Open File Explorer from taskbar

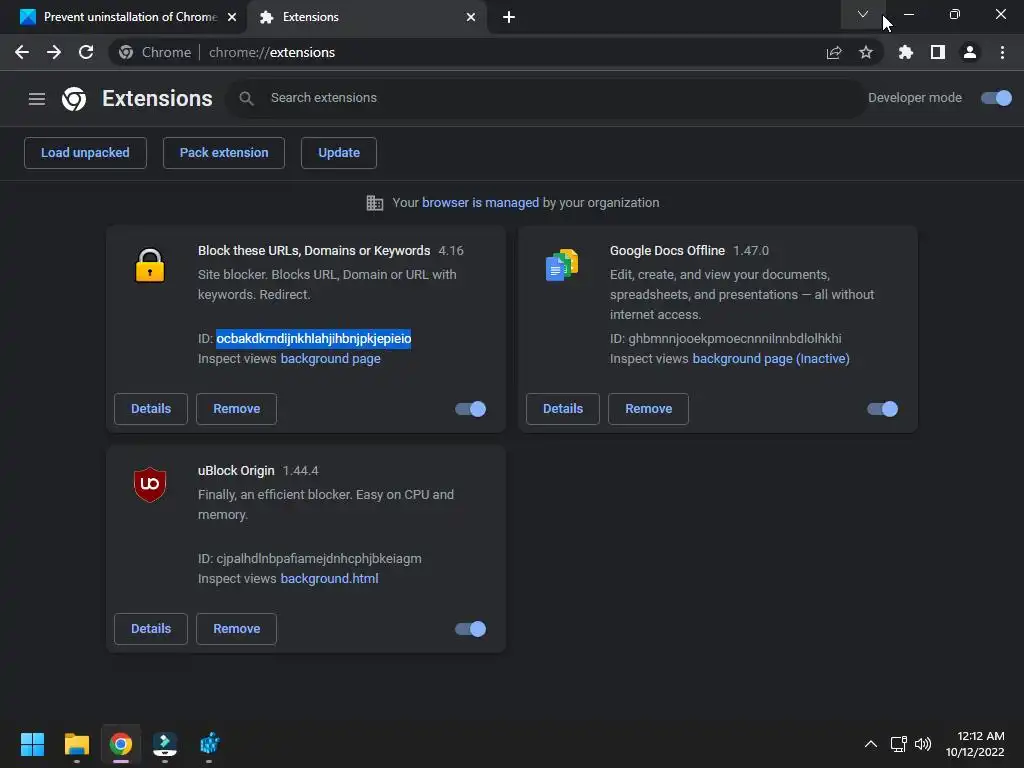coord(76,744)
